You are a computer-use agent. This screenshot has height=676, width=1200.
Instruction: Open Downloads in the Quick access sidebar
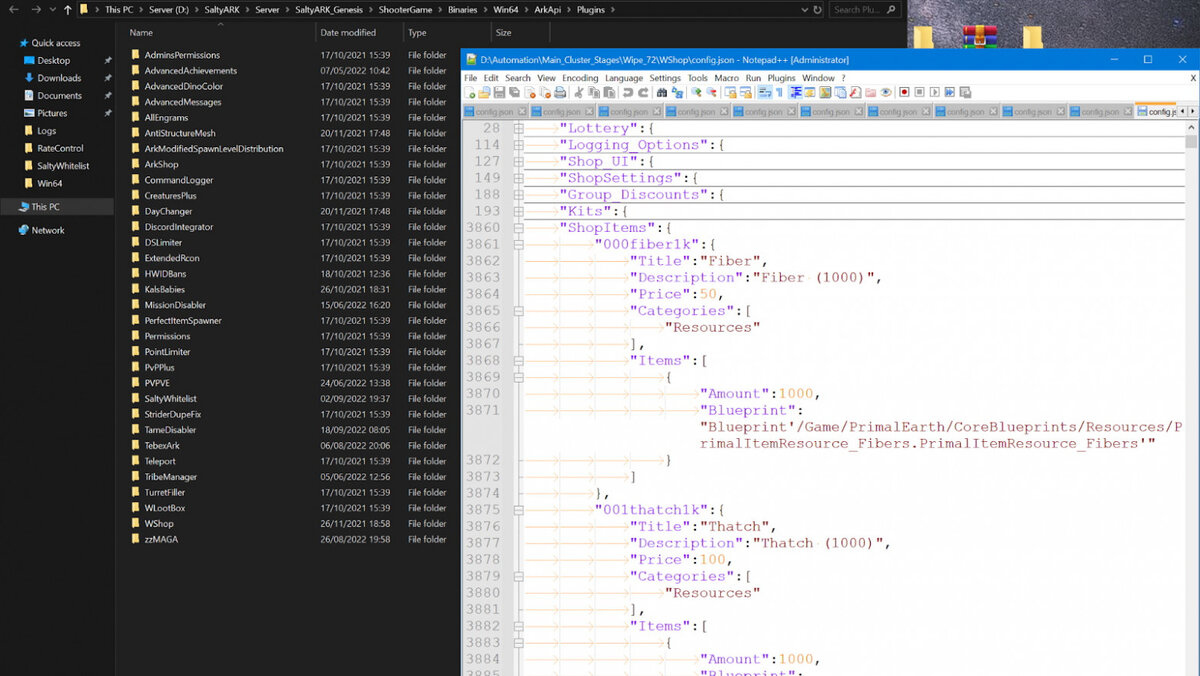(x=59, y=78)
